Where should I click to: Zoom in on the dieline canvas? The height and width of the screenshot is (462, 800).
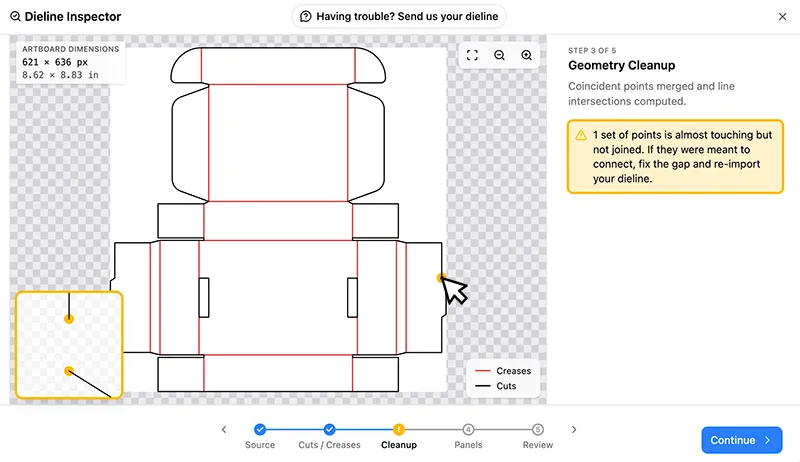527,55
